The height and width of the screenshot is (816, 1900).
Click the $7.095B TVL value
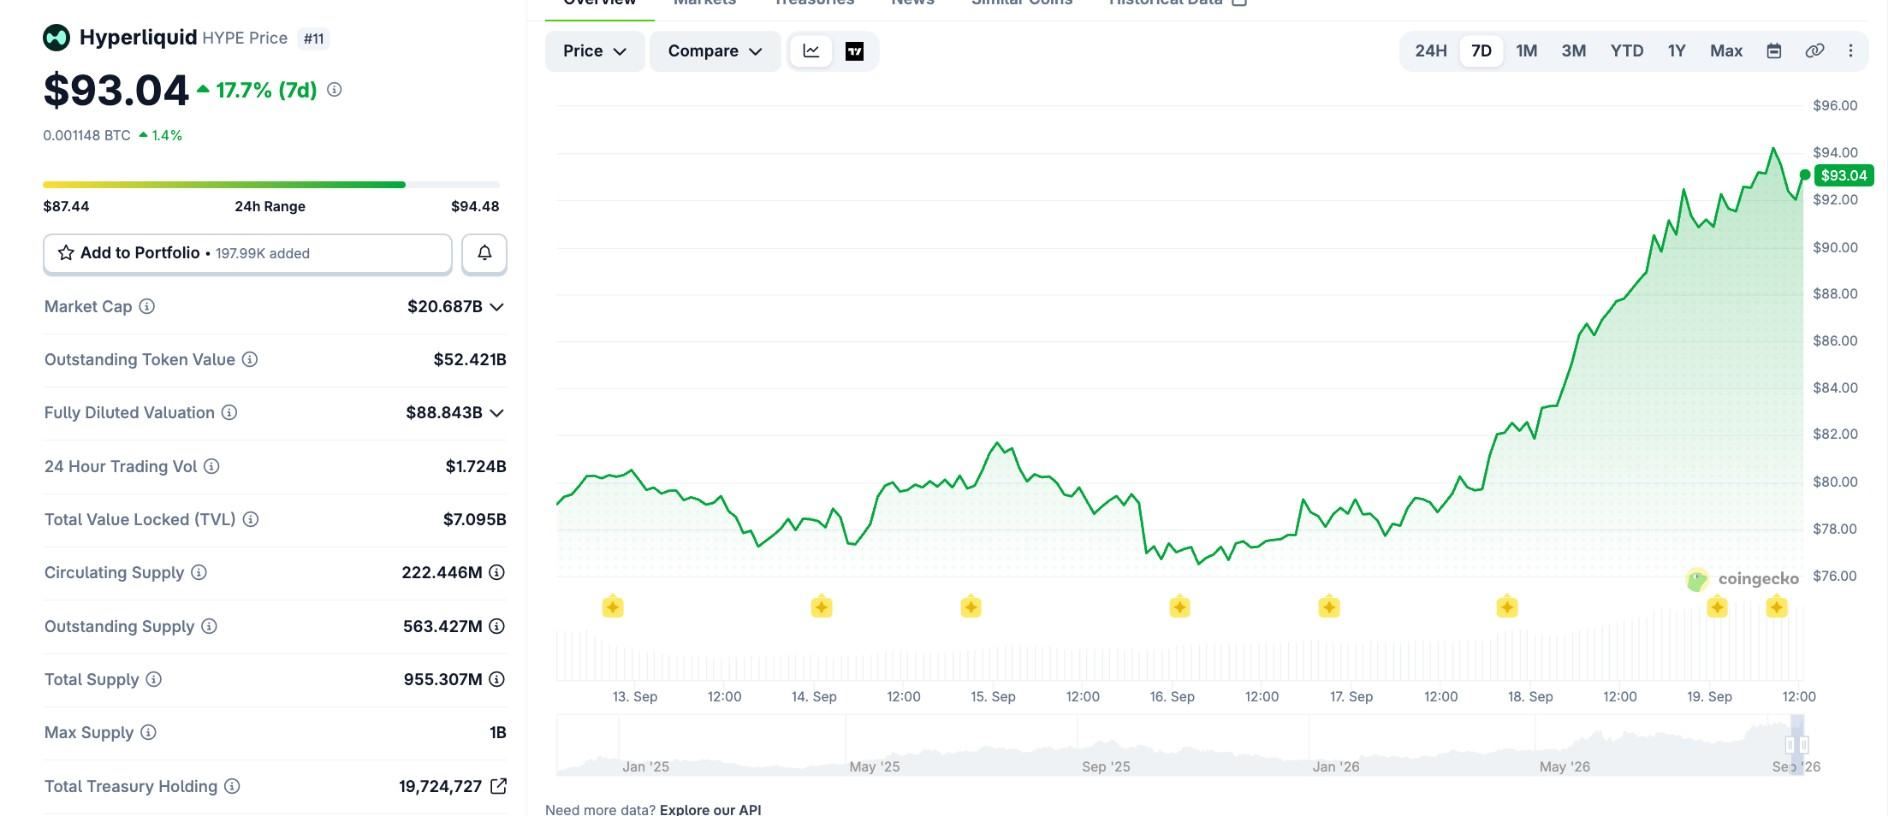(475, 519)
